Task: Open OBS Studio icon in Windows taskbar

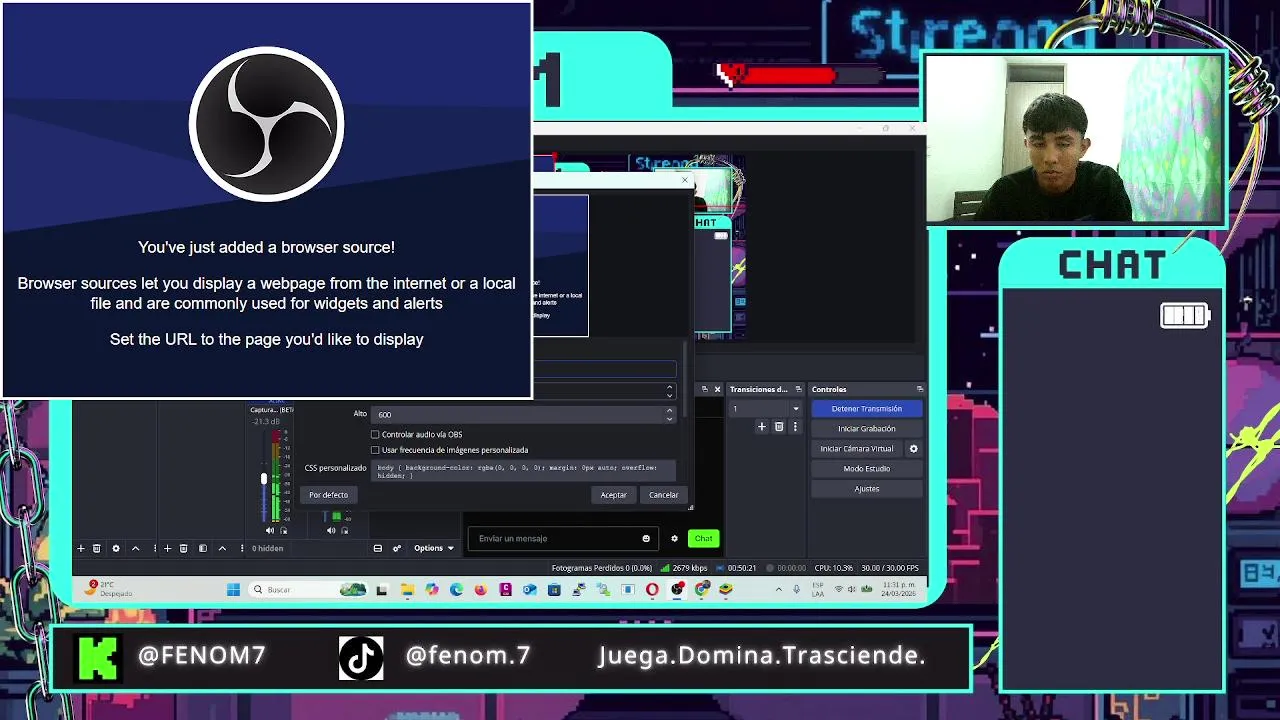Action: (x=677, y=590)
